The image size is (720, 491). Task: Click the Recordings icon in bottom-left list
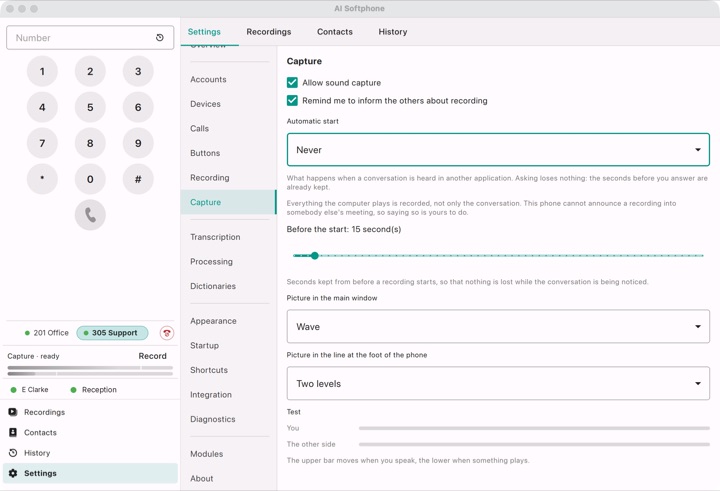[13, 412]
